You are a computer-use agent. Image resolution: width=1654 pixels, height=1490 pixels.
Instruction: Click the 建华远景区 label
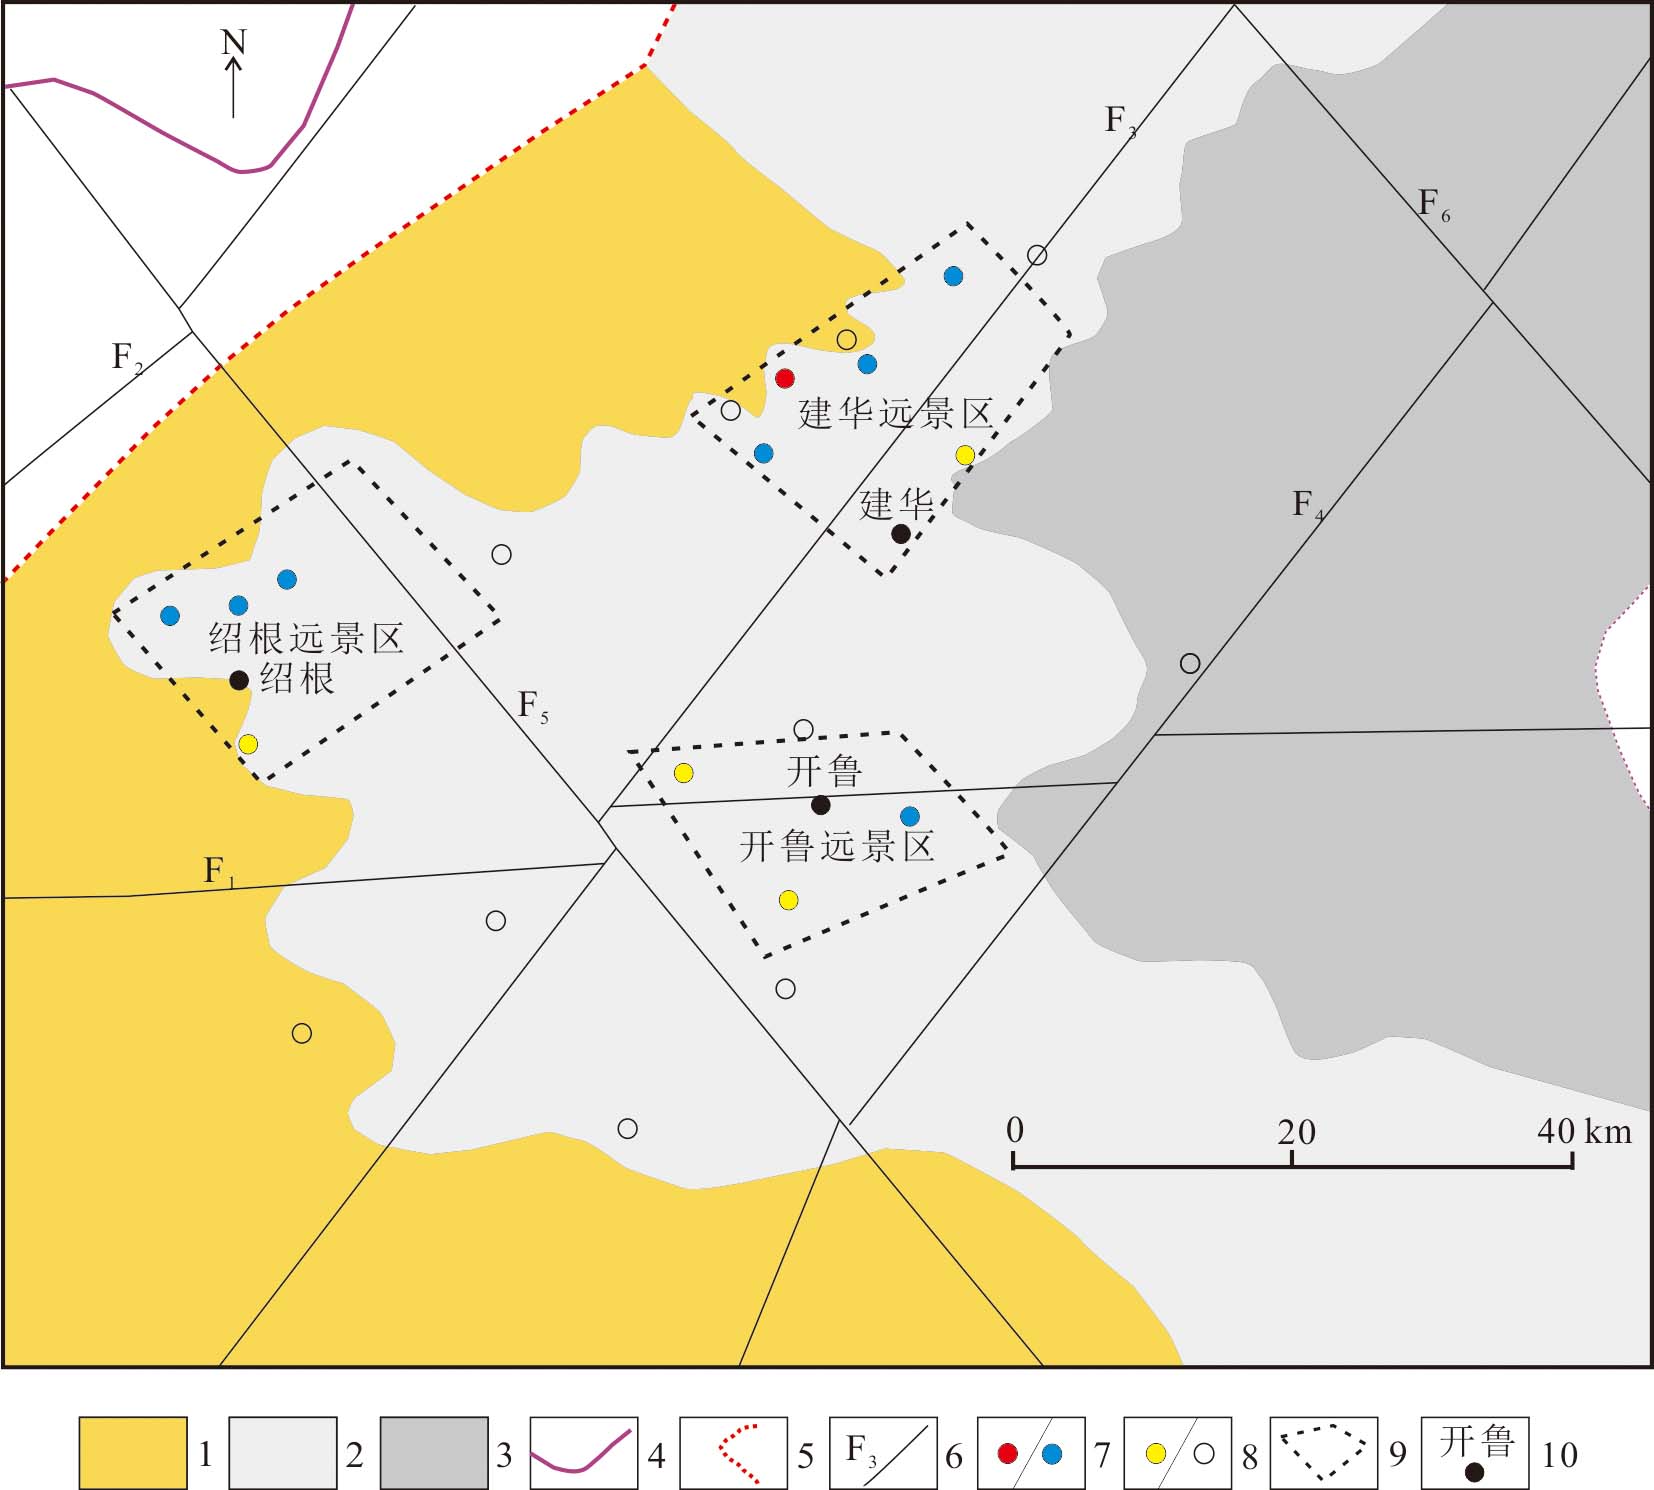tap(896, 414)
